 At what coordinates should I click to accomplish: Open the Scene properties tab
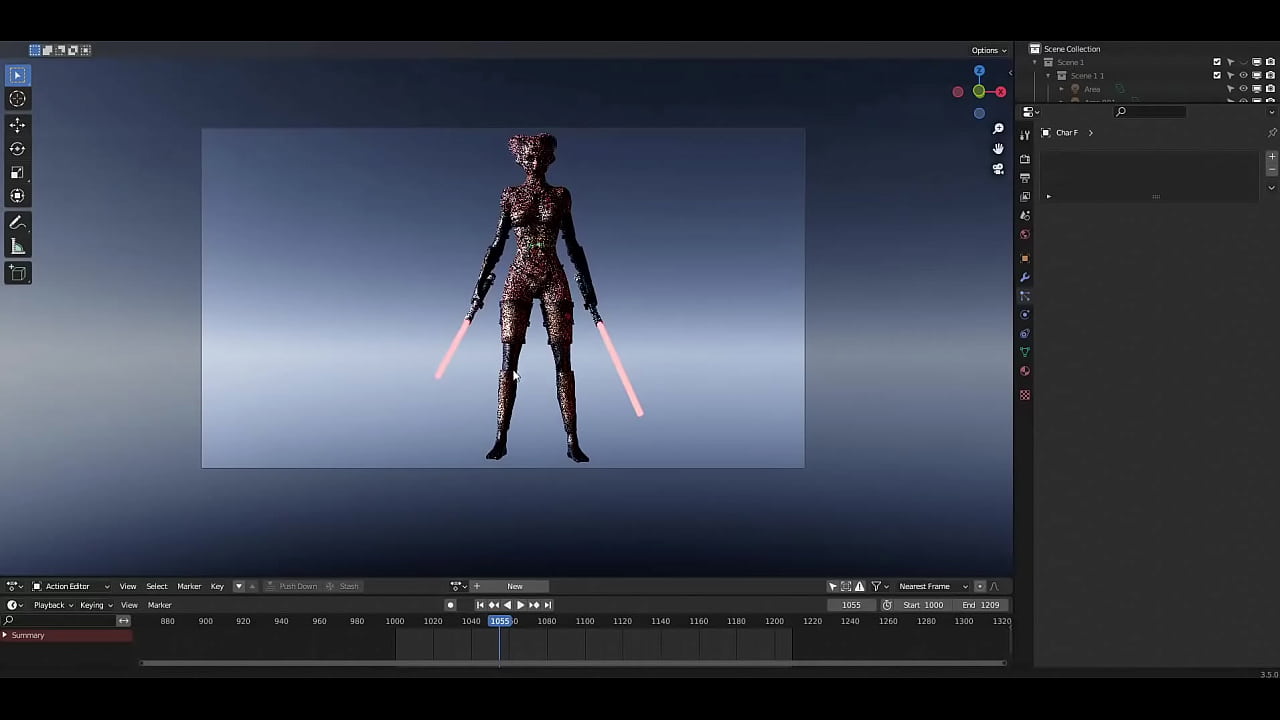[x=1025, y=216]
